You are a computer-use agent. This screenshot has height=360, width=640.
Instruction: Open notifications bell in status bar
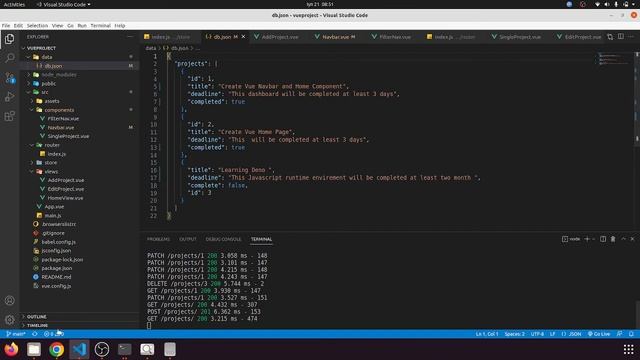631,334
